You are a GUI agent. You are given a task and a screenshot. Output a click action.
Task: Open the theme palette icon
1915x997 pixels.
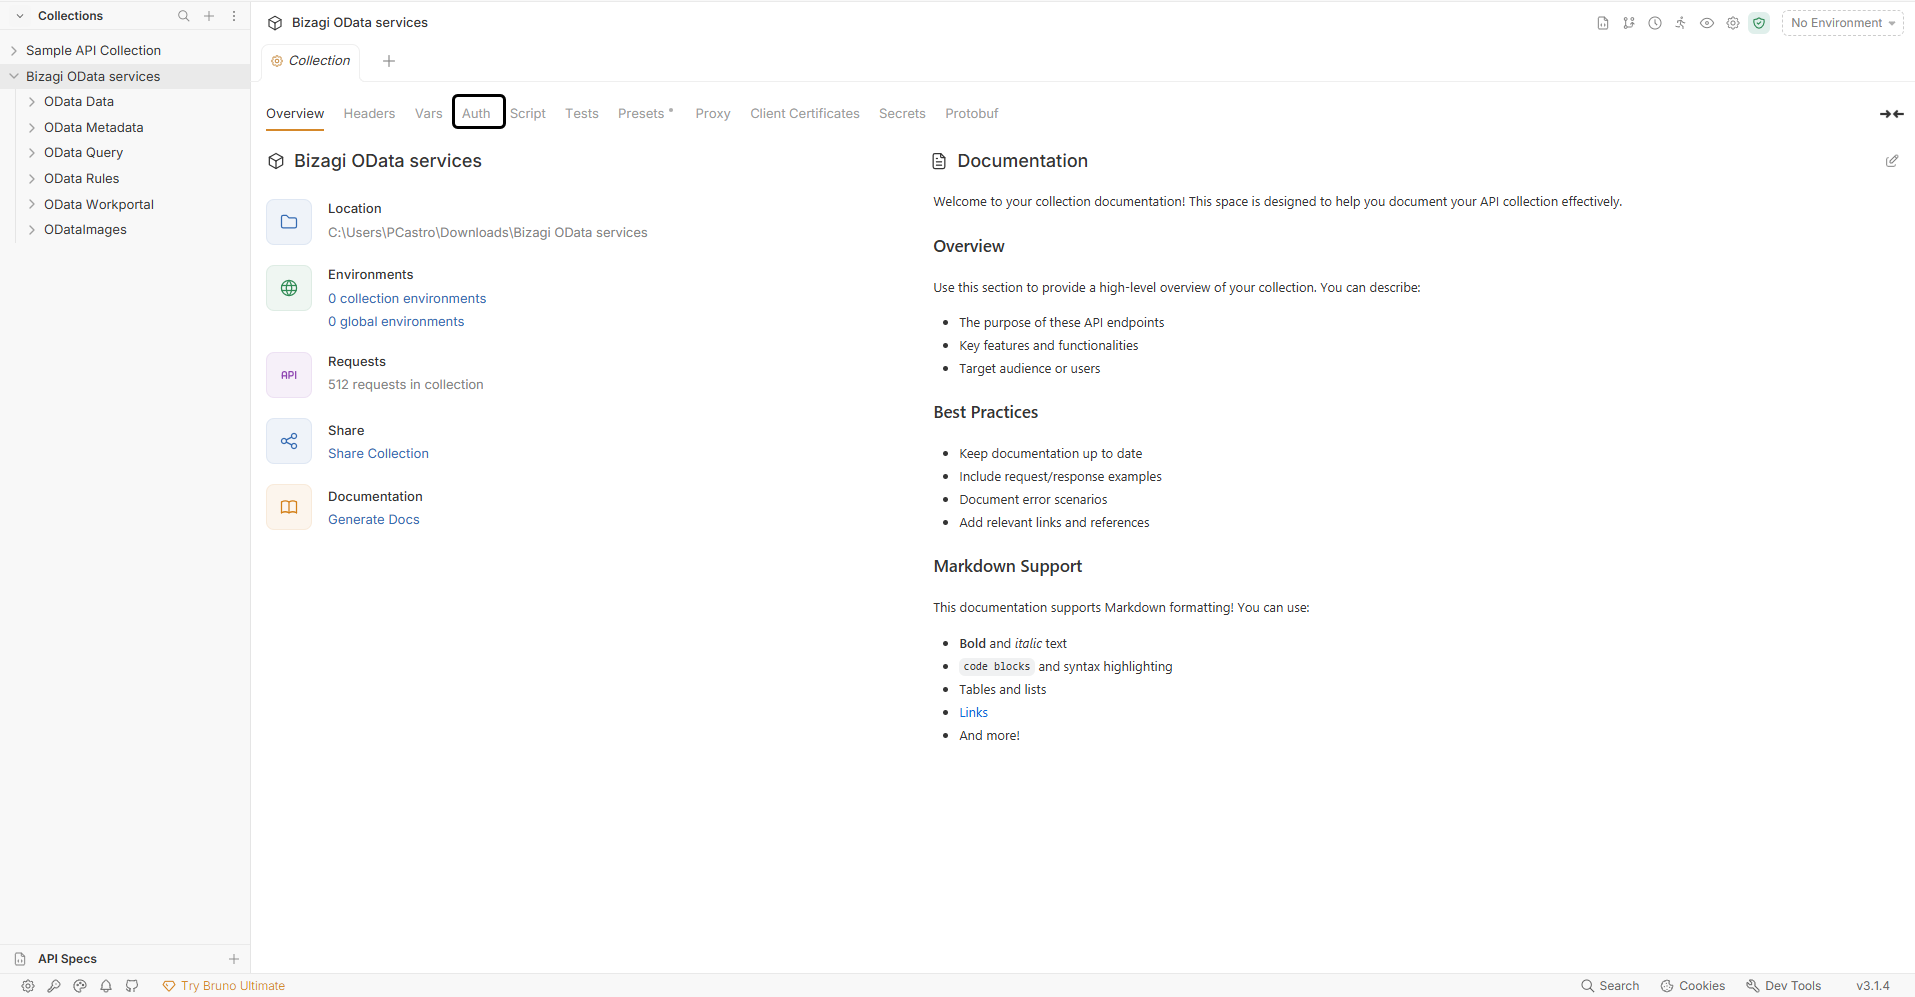pos(80,986)
